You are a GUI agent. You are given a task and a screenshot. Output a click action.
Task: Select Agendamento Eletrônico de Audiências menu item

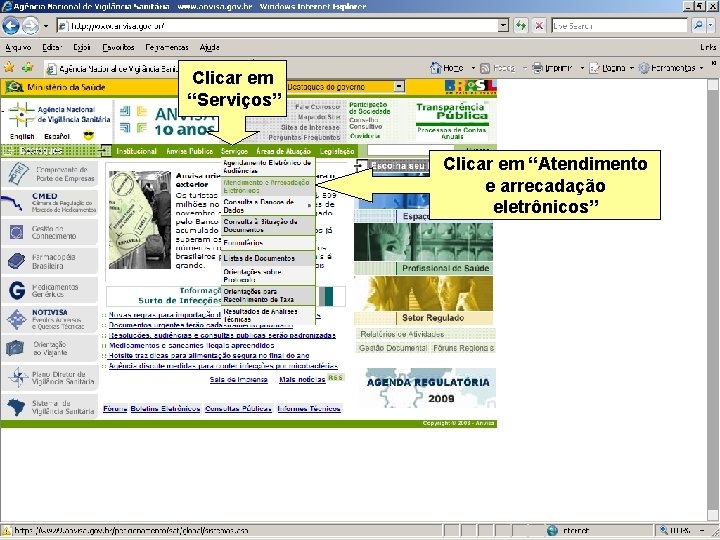[268, 167]
